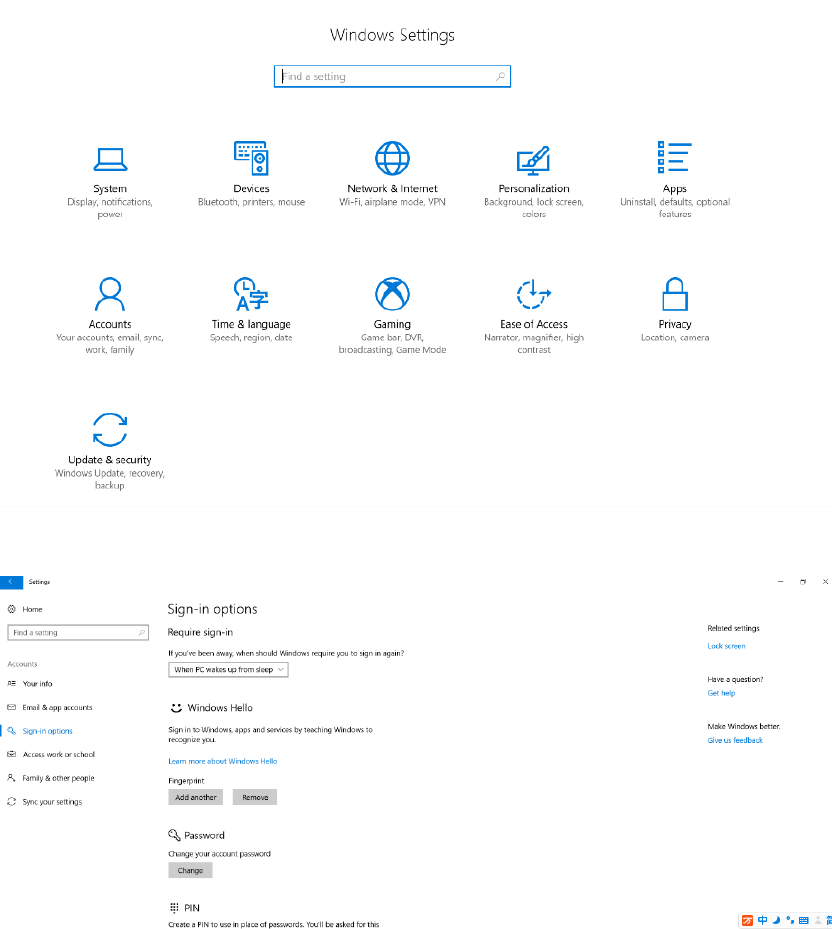832x929 pixels.
Task: Open the soft keyboard icon in IME toolbar
Action: click(804, 920)
